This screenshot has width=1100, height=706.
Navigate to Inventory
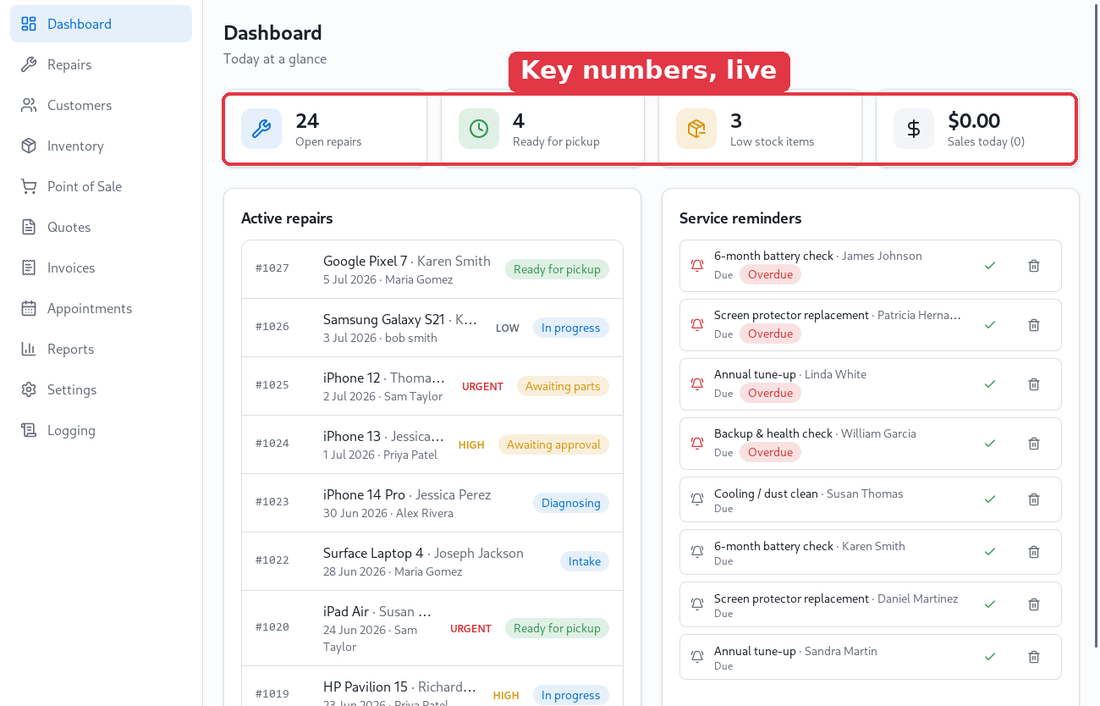click(101, 146)
